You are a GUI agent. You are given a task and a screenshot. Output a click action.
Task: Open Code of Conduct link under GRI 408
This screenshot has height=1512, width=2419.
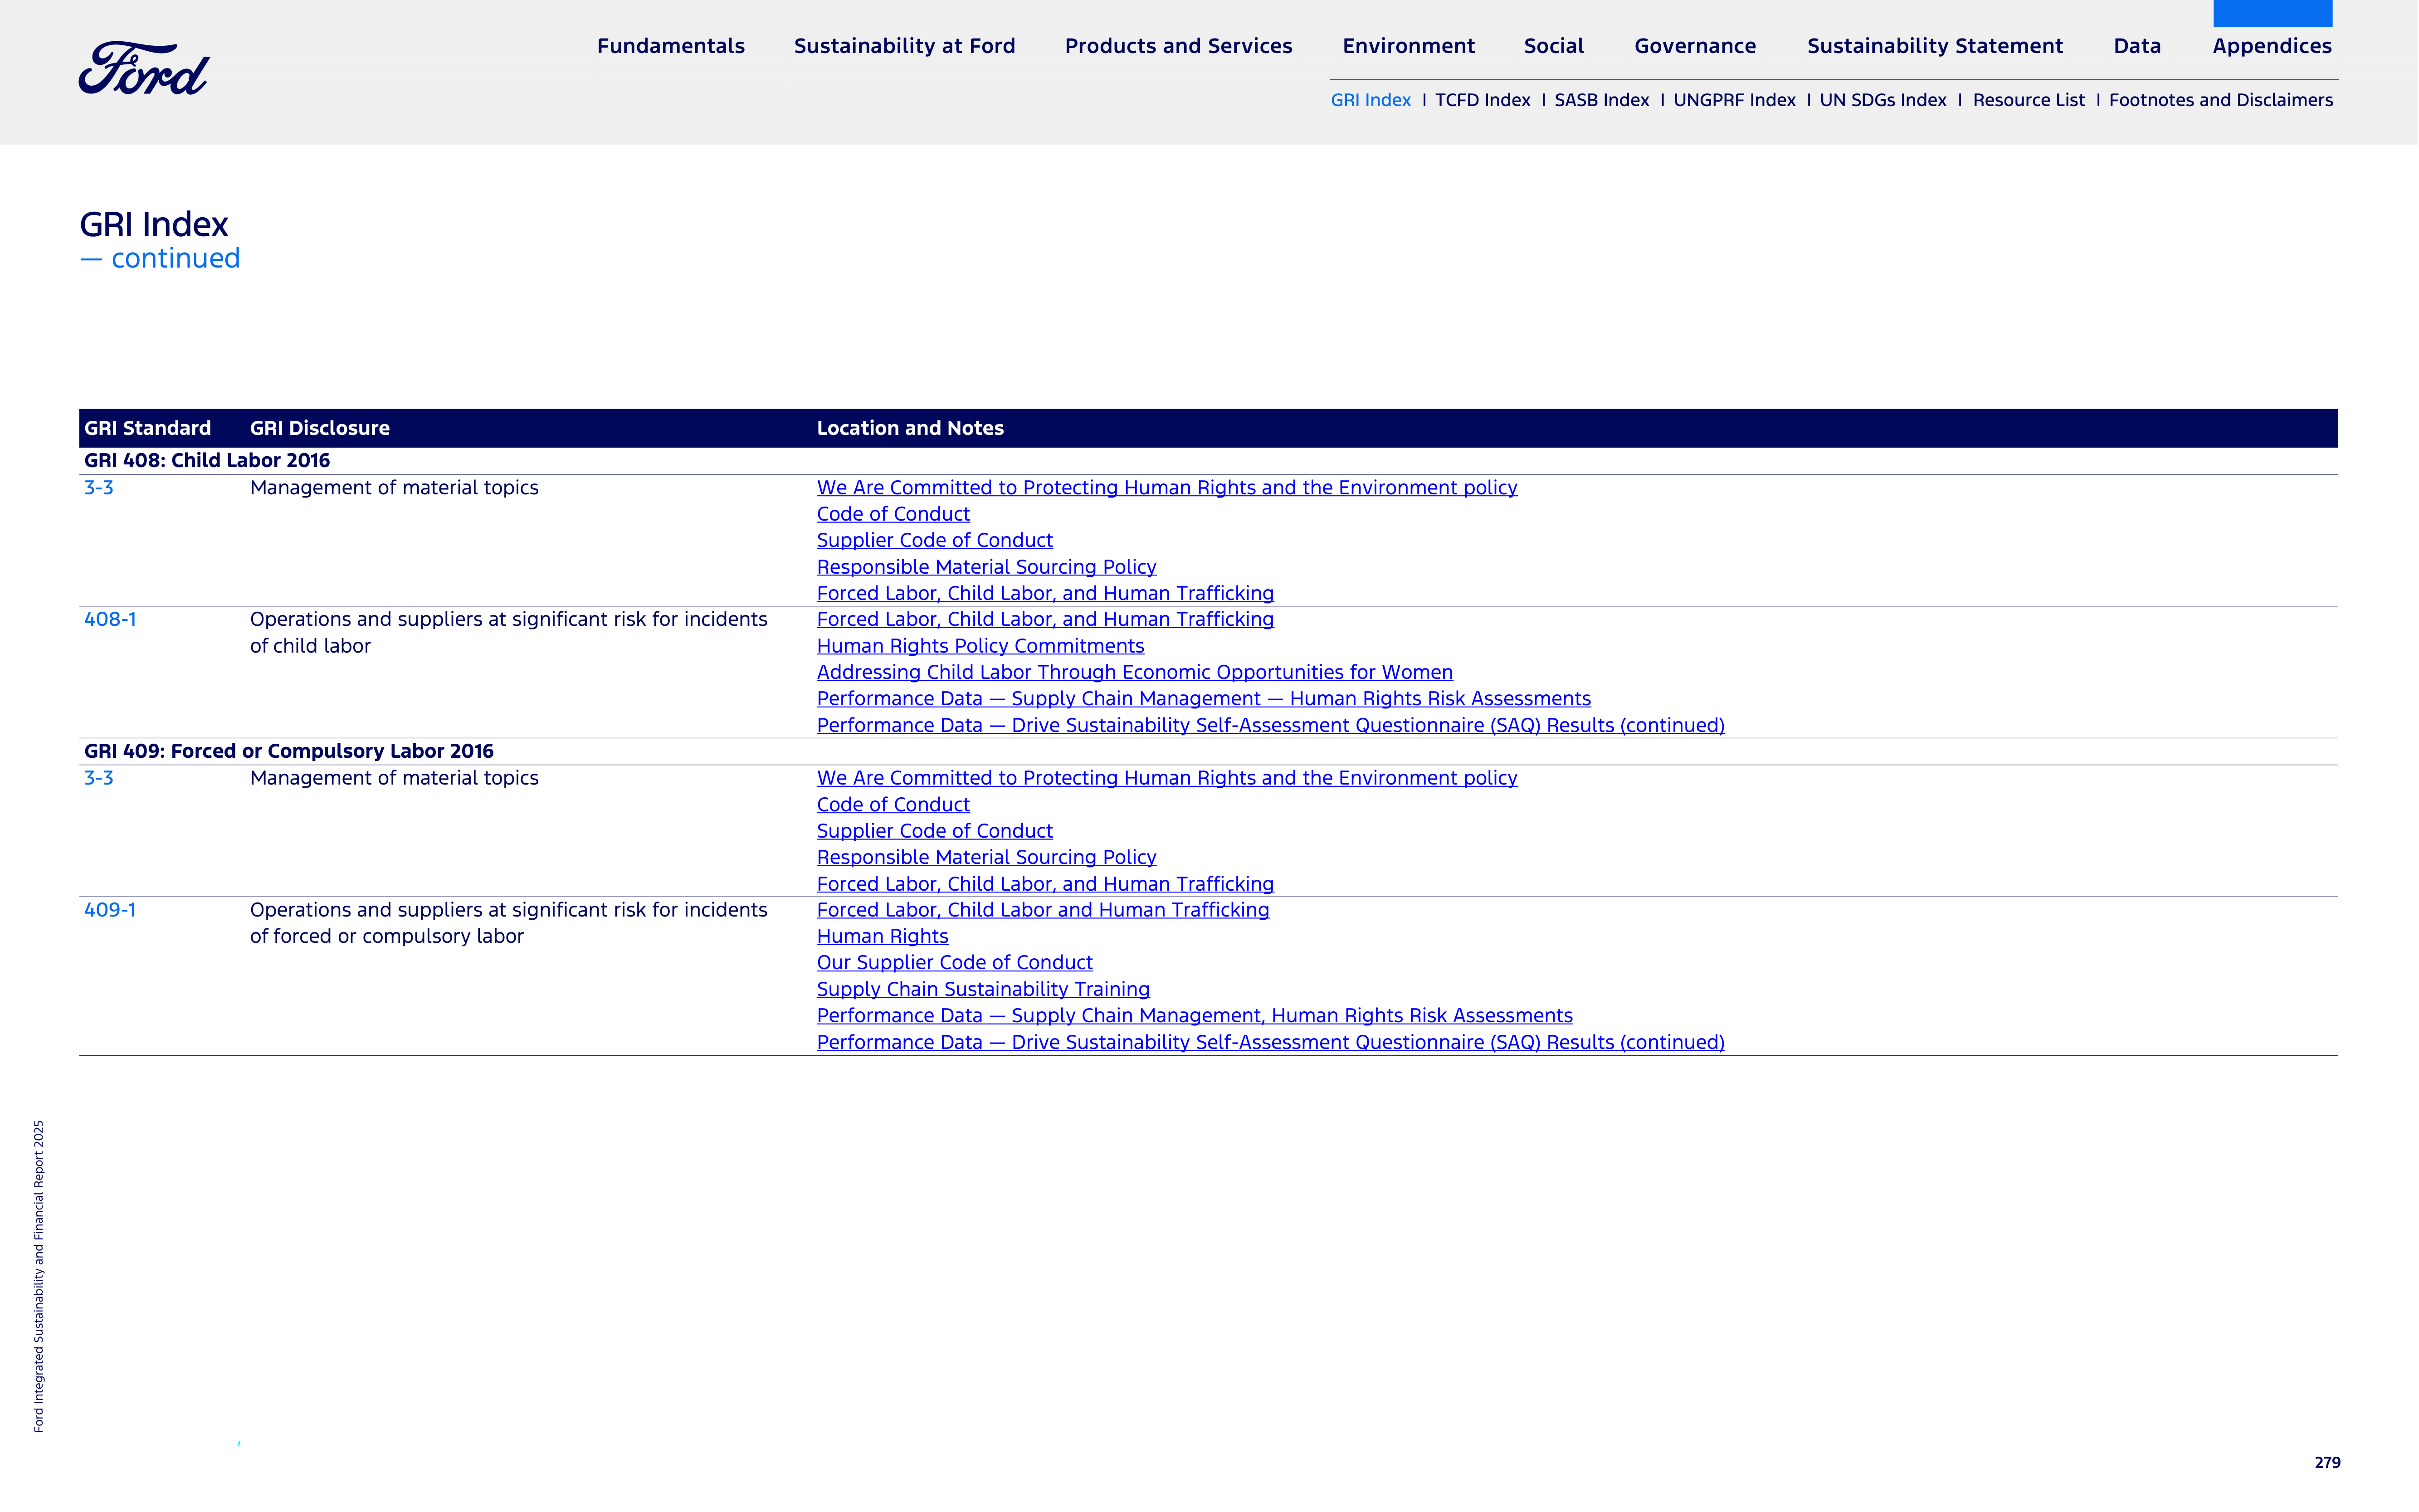tap(893, 514)
